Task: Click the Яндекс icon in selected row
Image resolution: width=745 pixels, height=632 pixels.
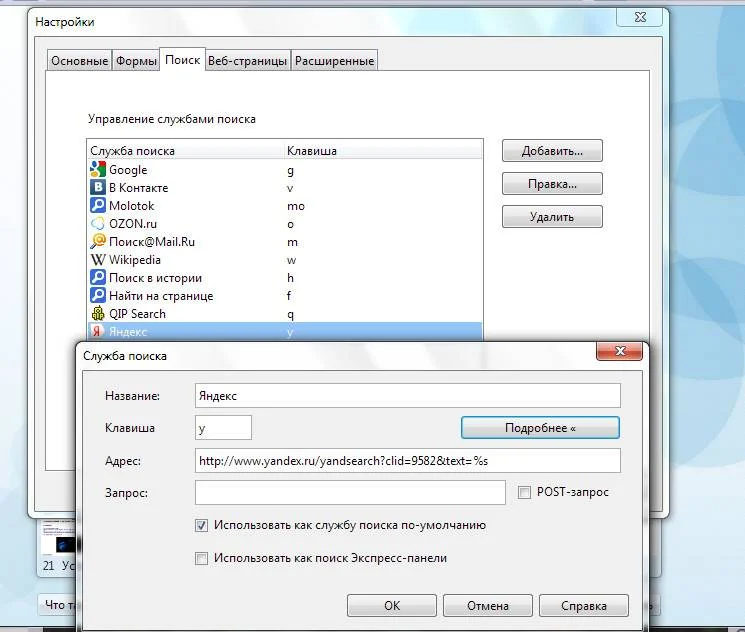Action: [97, 331]
